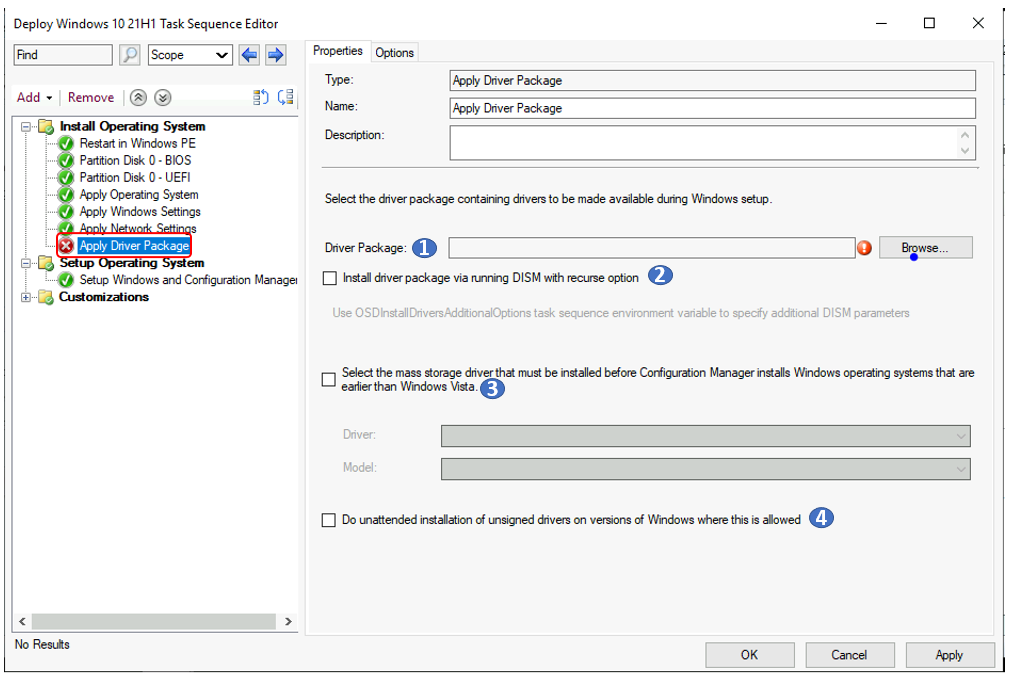
Task: Collapse the Install Operating System group
Action: [x=26, y=126]
